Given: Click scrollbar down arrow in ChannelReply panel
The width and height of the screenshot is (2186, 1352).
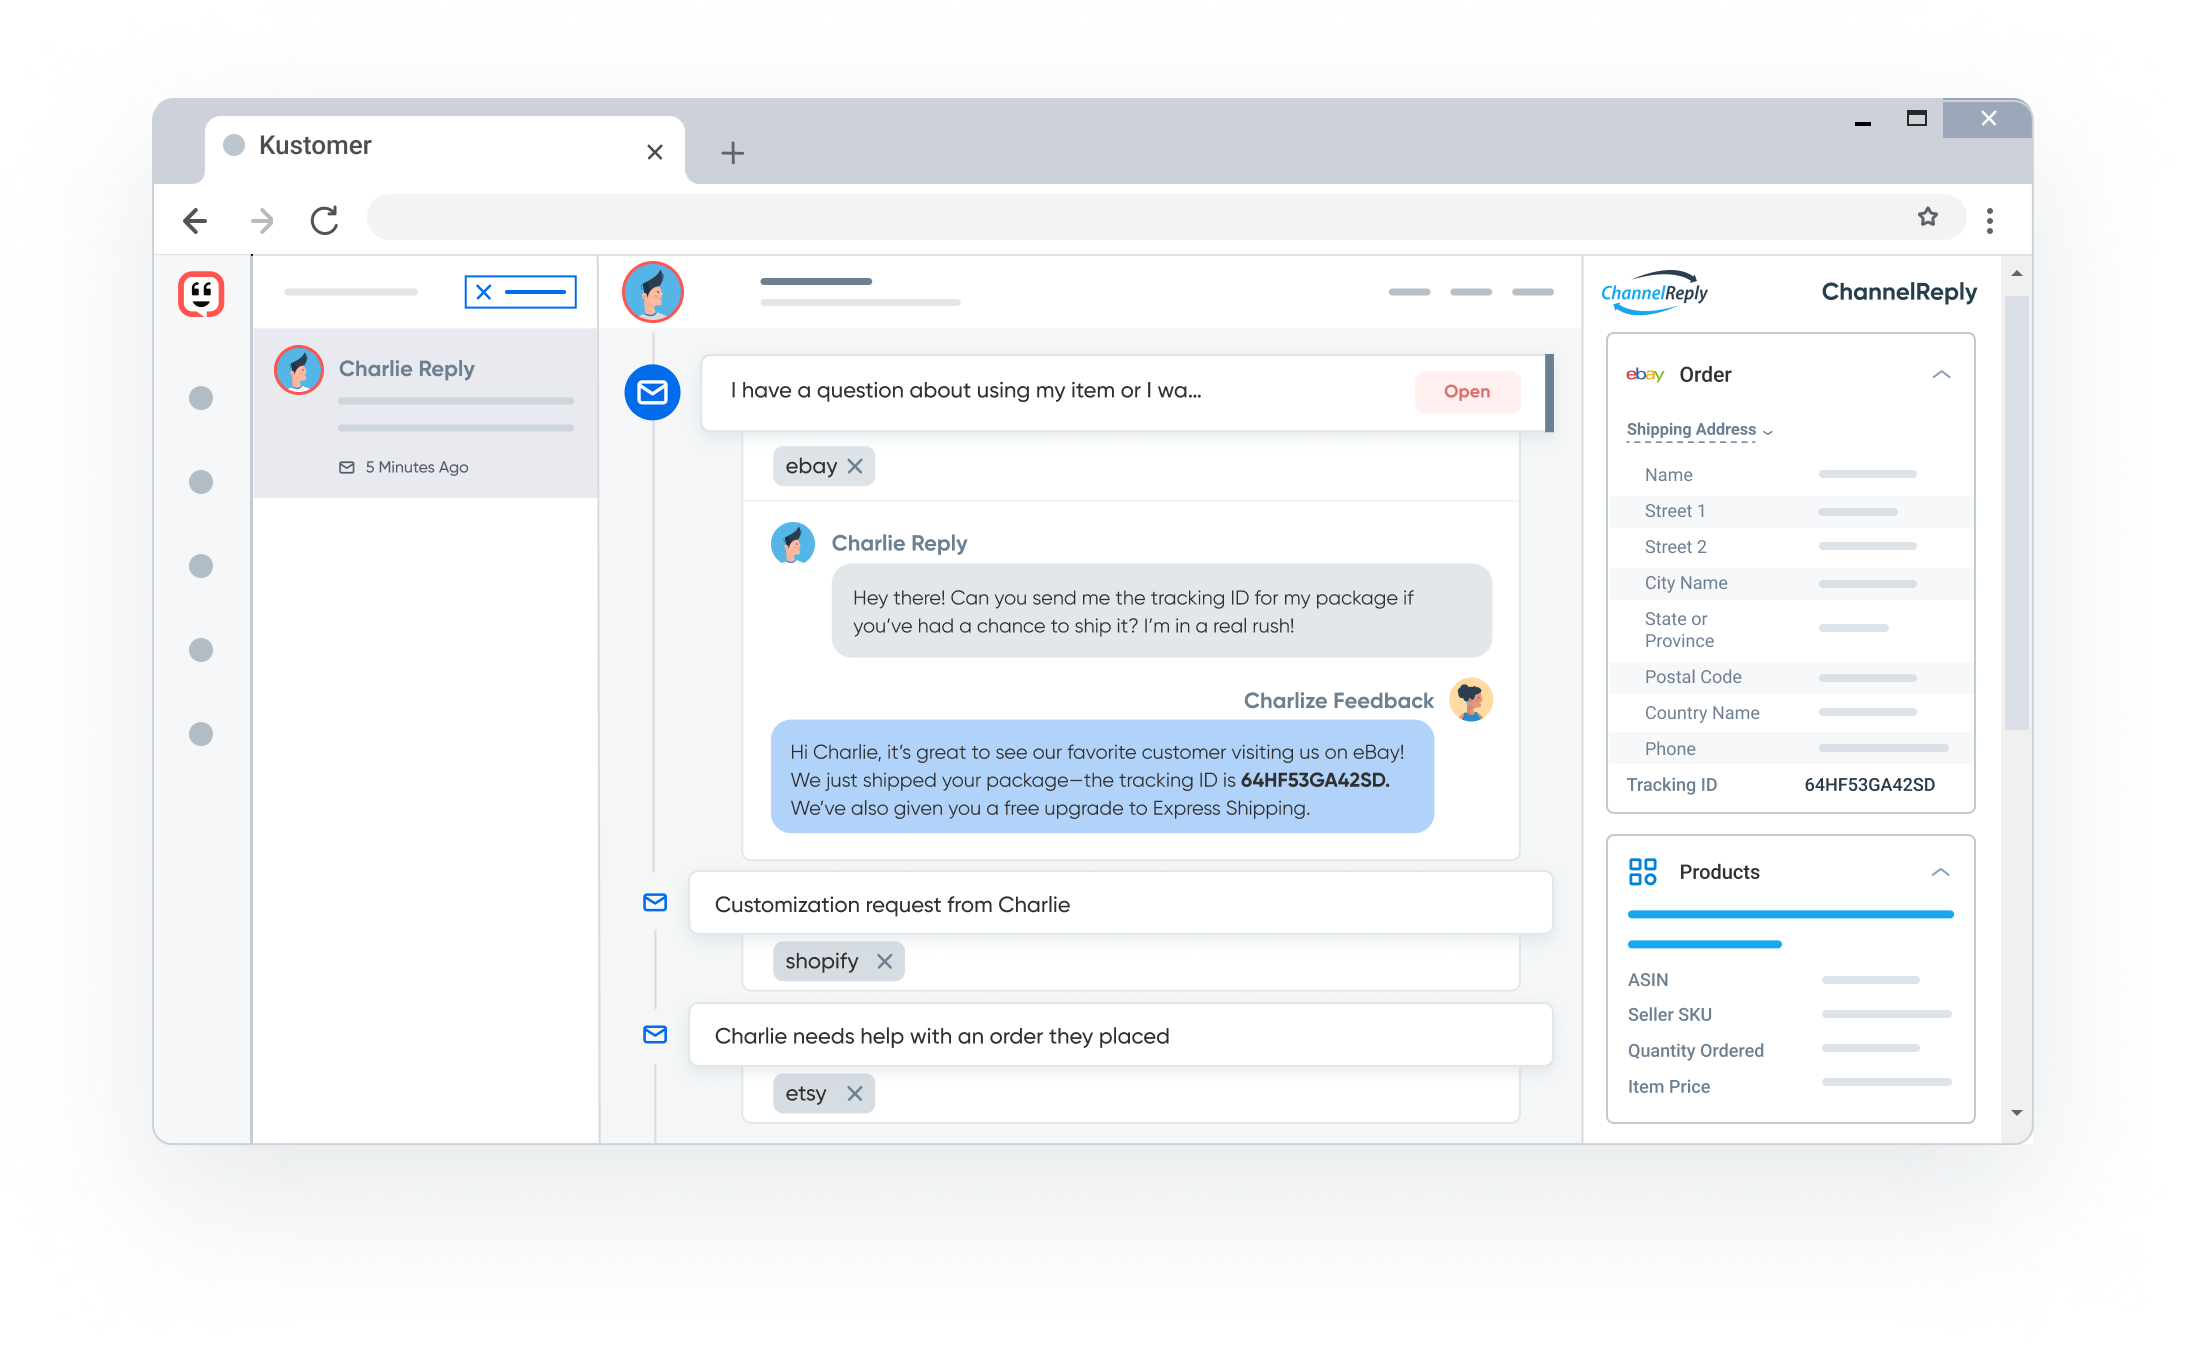Looking at the screenshot, I should coord(2017,1112).
